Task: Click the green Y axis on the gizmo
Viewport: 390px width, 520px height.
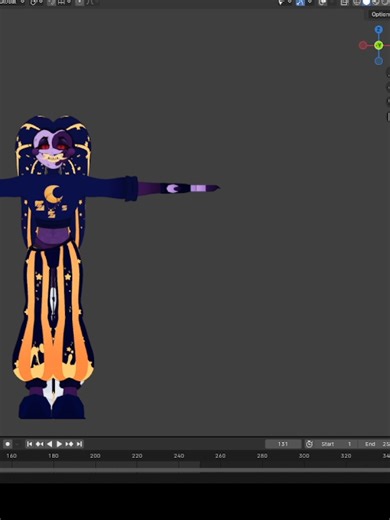Action: pyautogui.click(x=378, y=45)
